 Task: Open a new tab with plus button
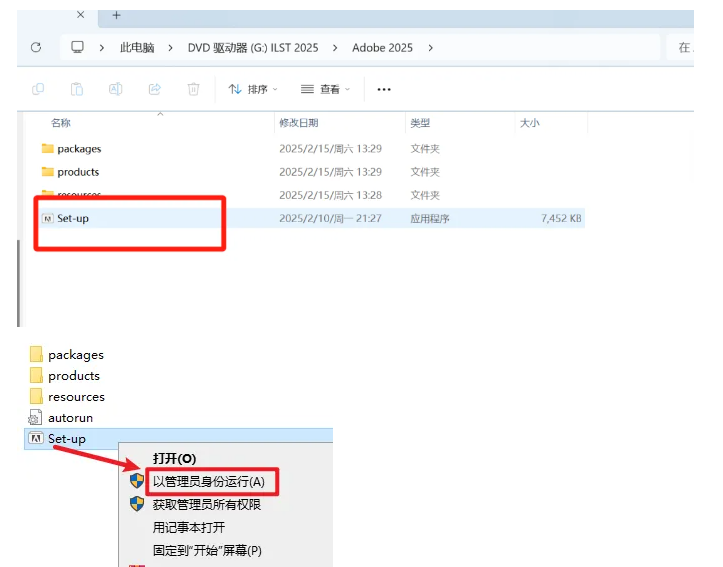click(117, 15)
